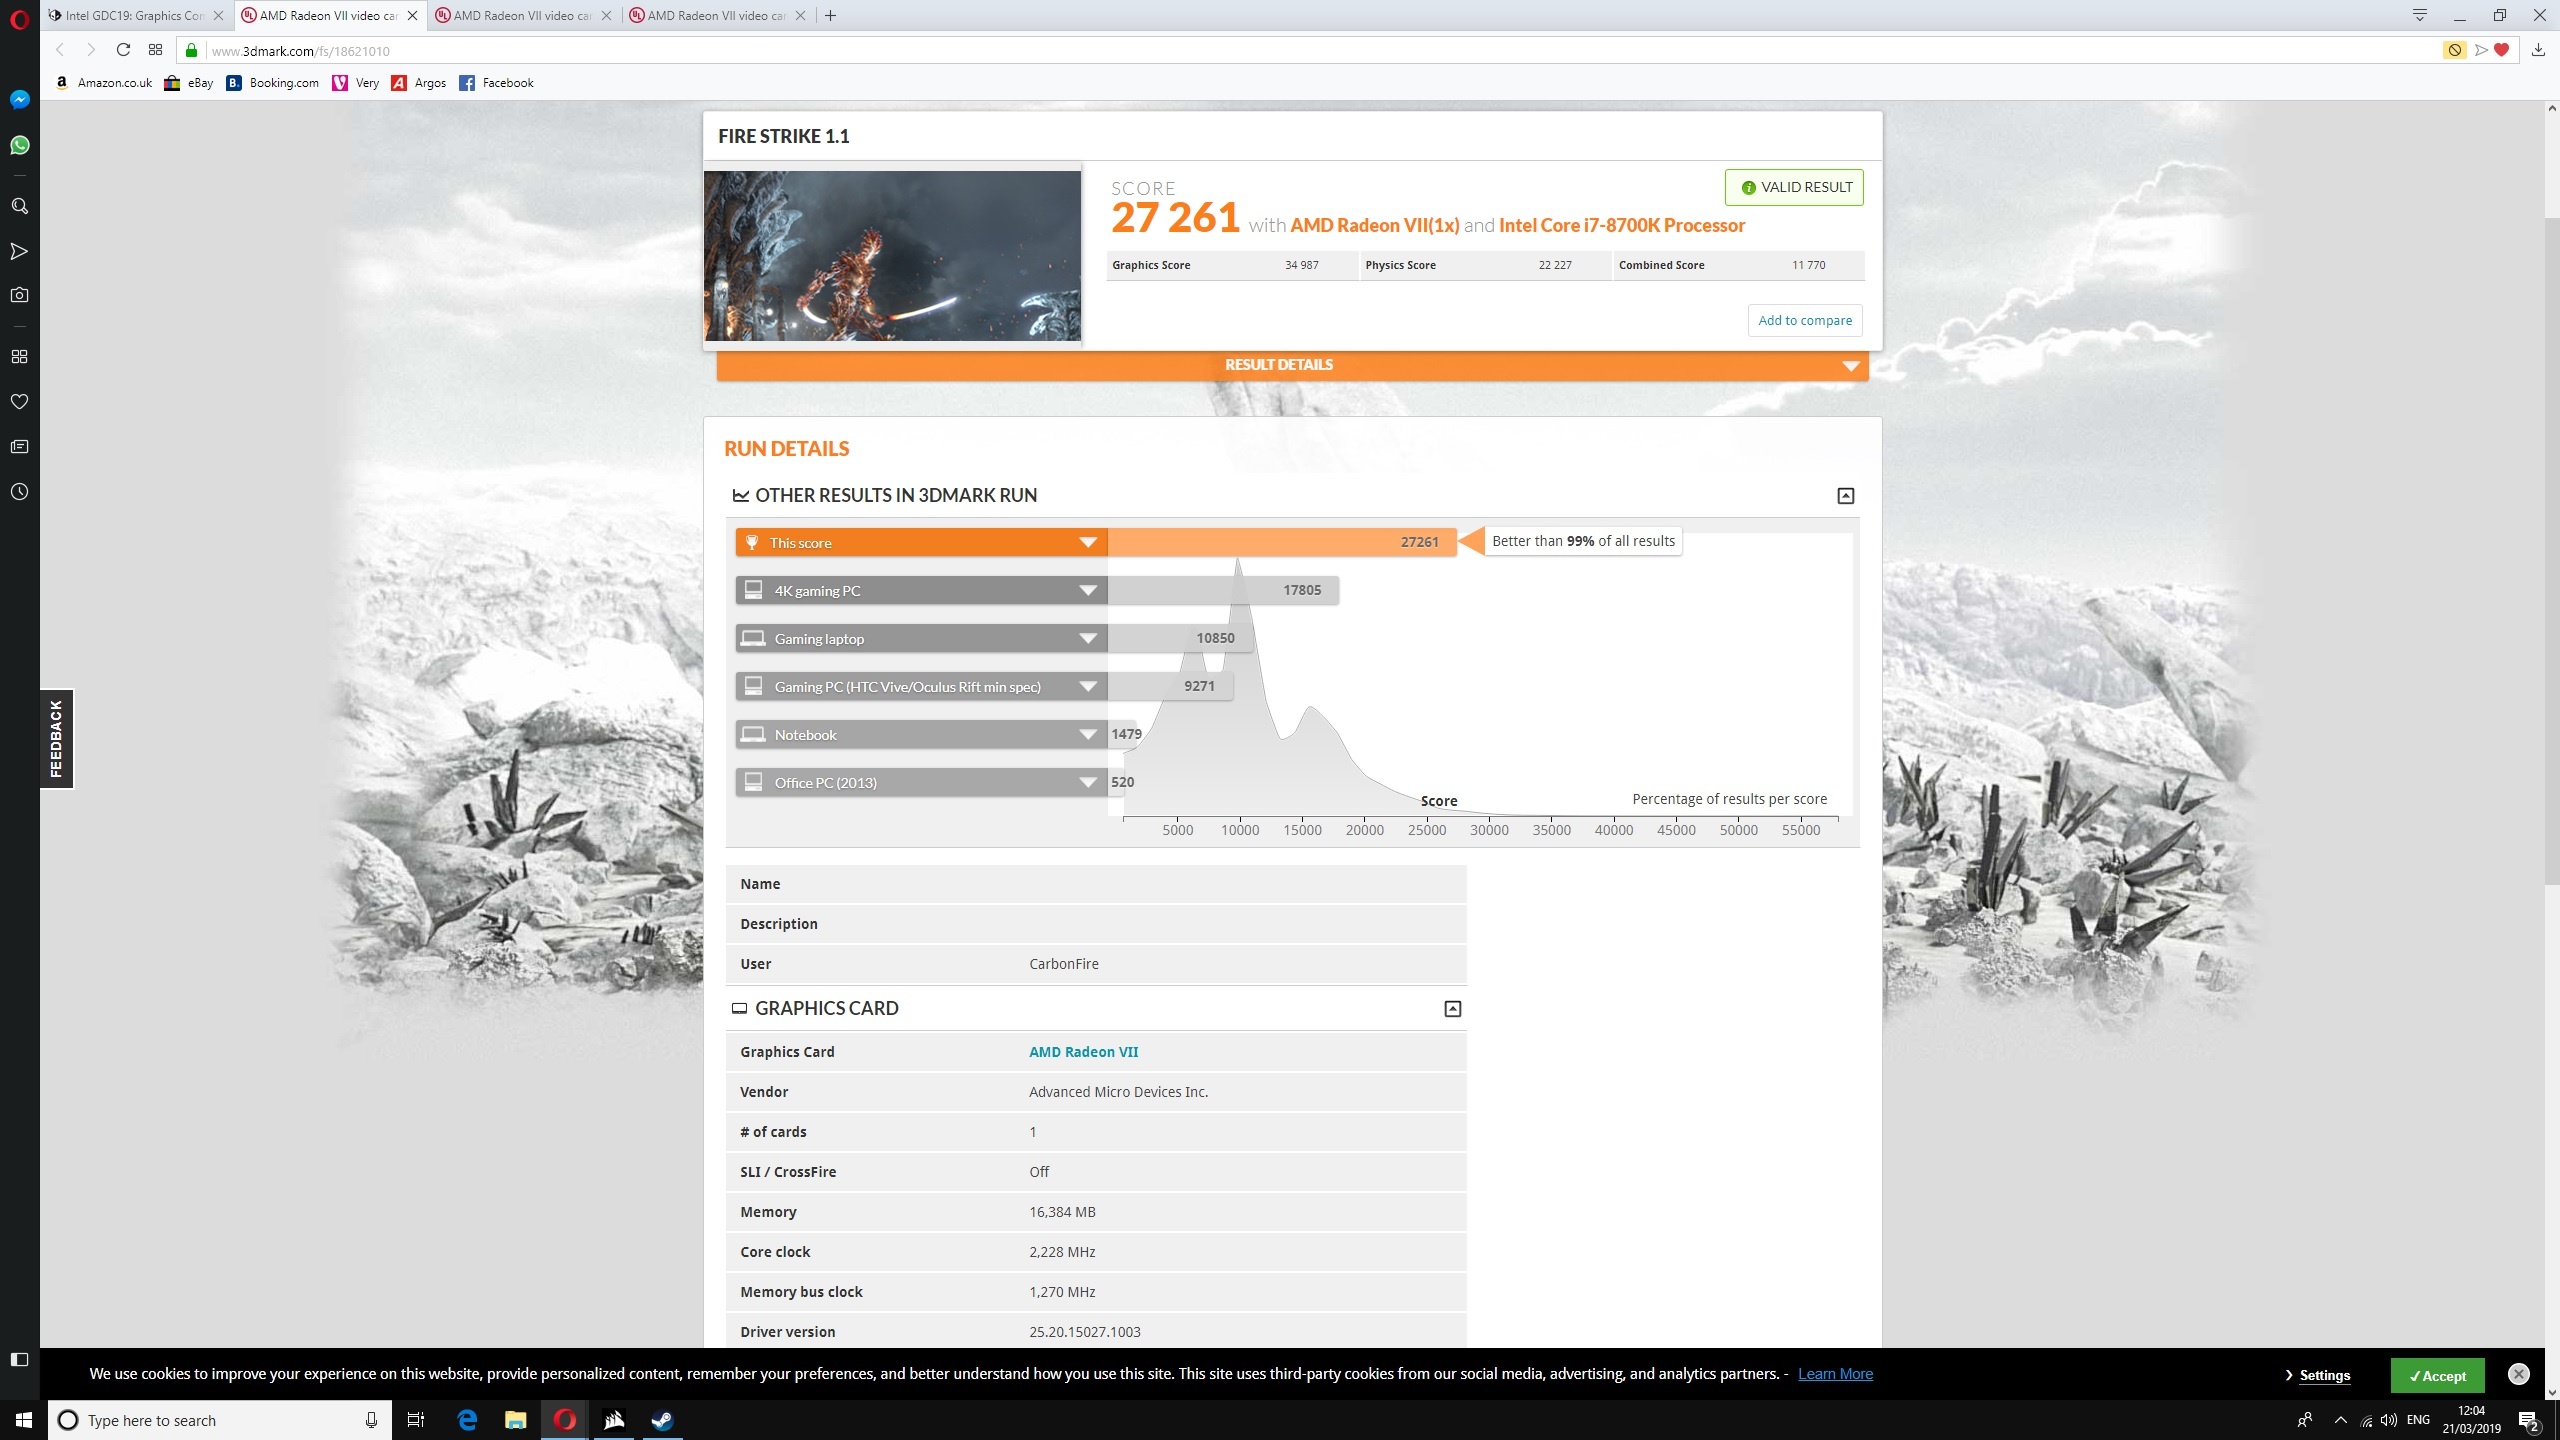Open WhatsApp in the Opera sidebar
Viewport: 2560px width, 1440px height.
click(x=19, y=145)
